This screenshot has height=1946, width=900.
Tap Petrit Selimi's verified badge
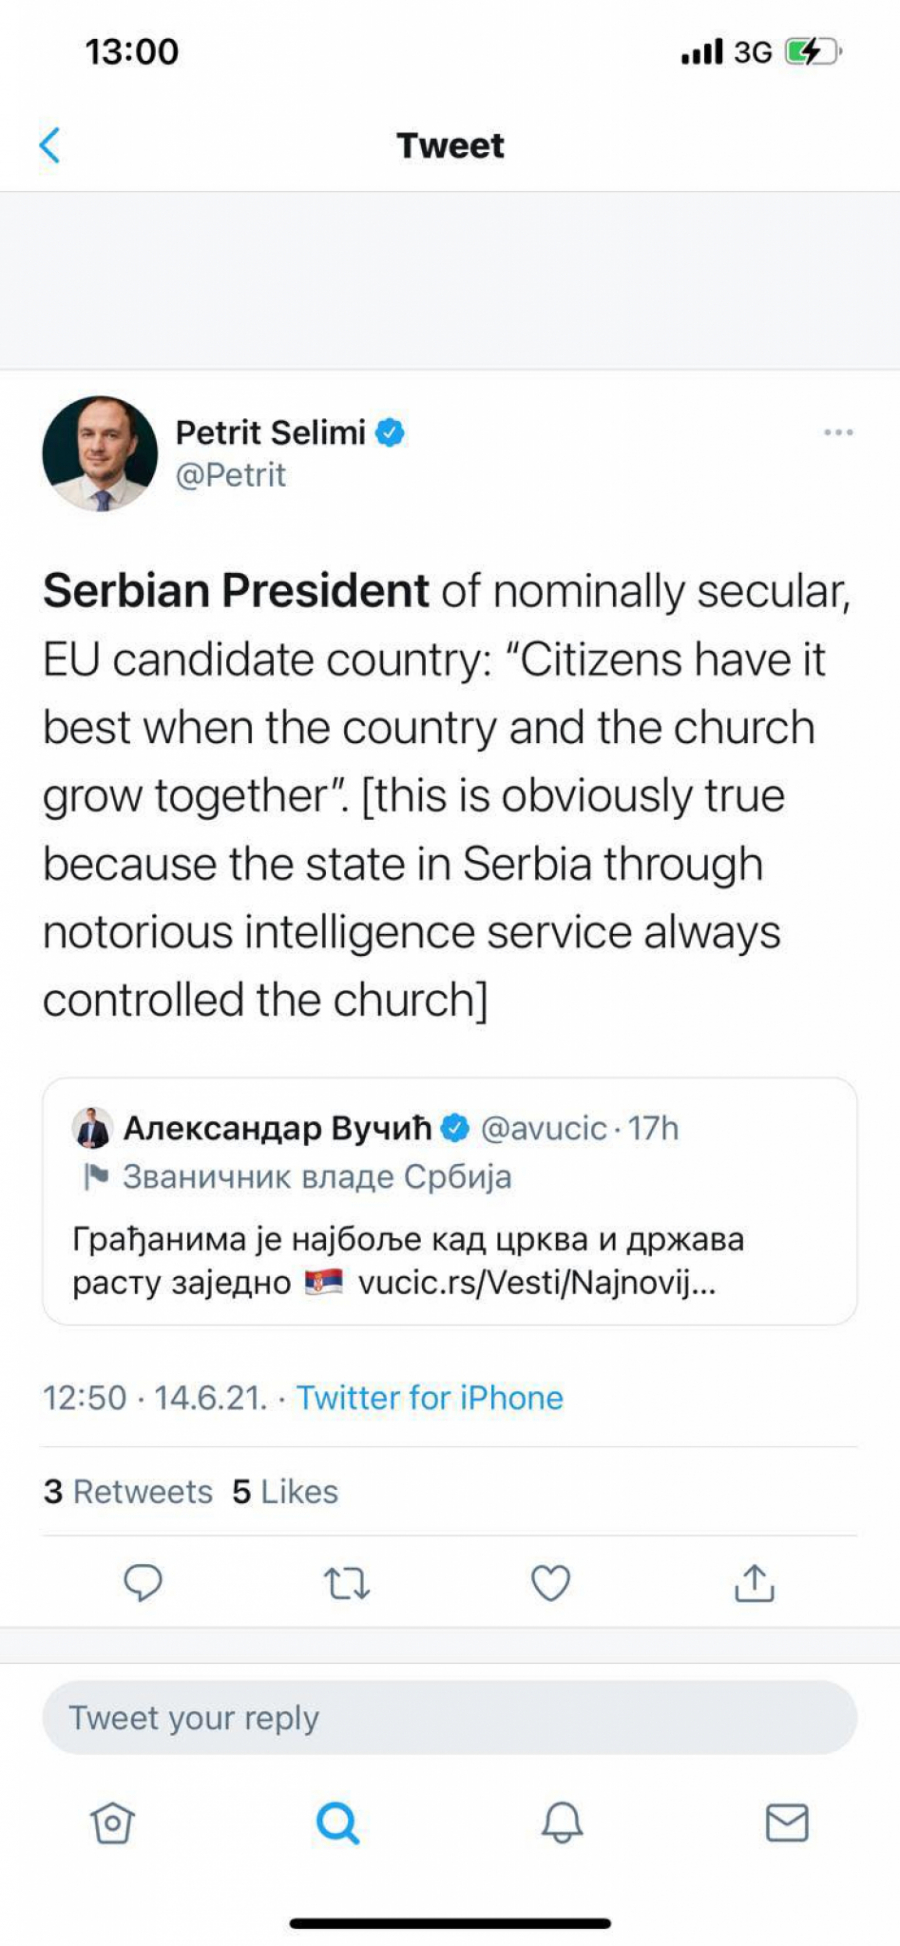pos(389,432)
